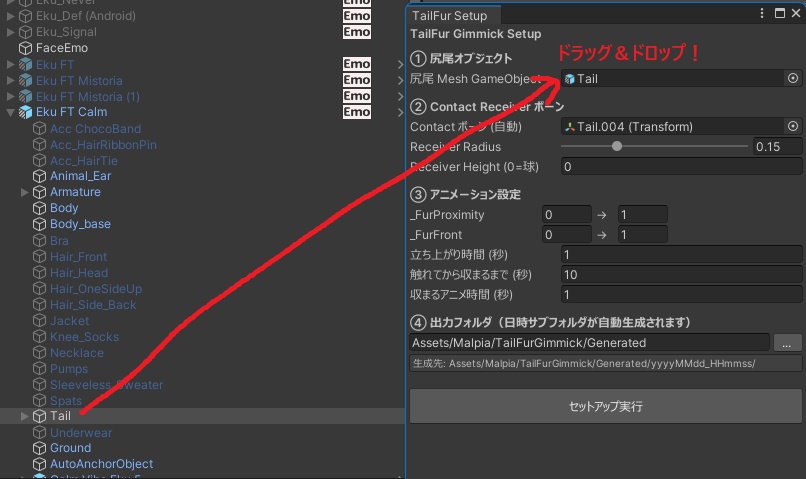806x479 pixels.
Task: Click the _FurProximity start value field
Action: (566, 214)
